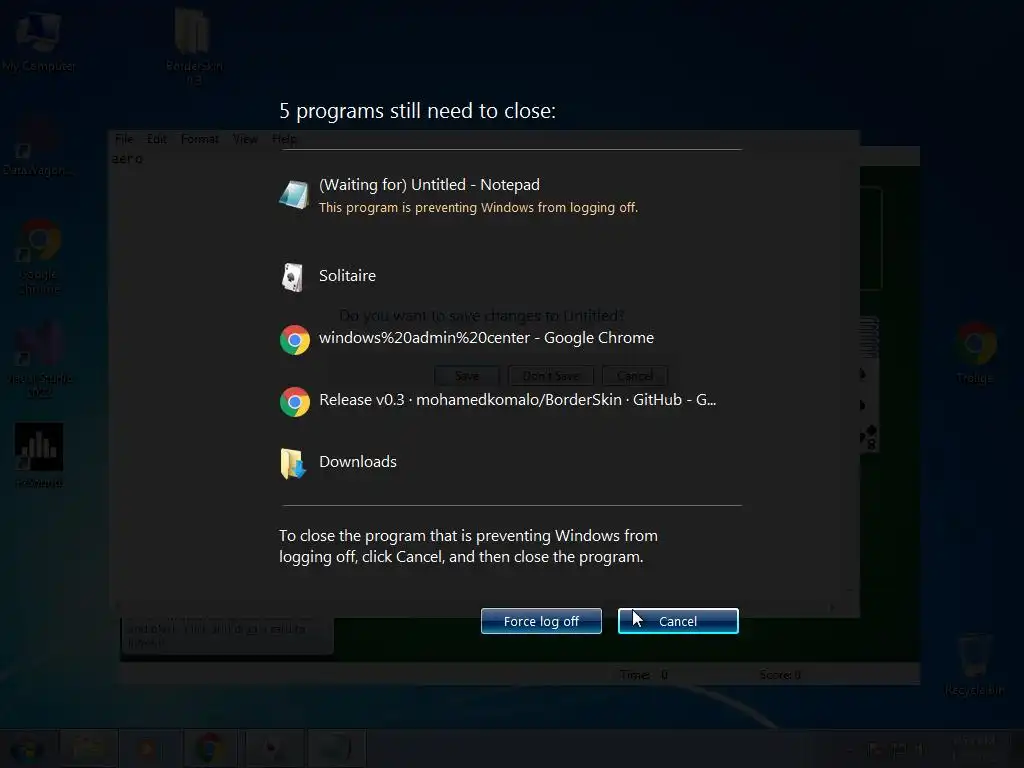Screen dimensions: 1024x768
Task: Click the Start orb on taskbar
Action: coord(26,749)
